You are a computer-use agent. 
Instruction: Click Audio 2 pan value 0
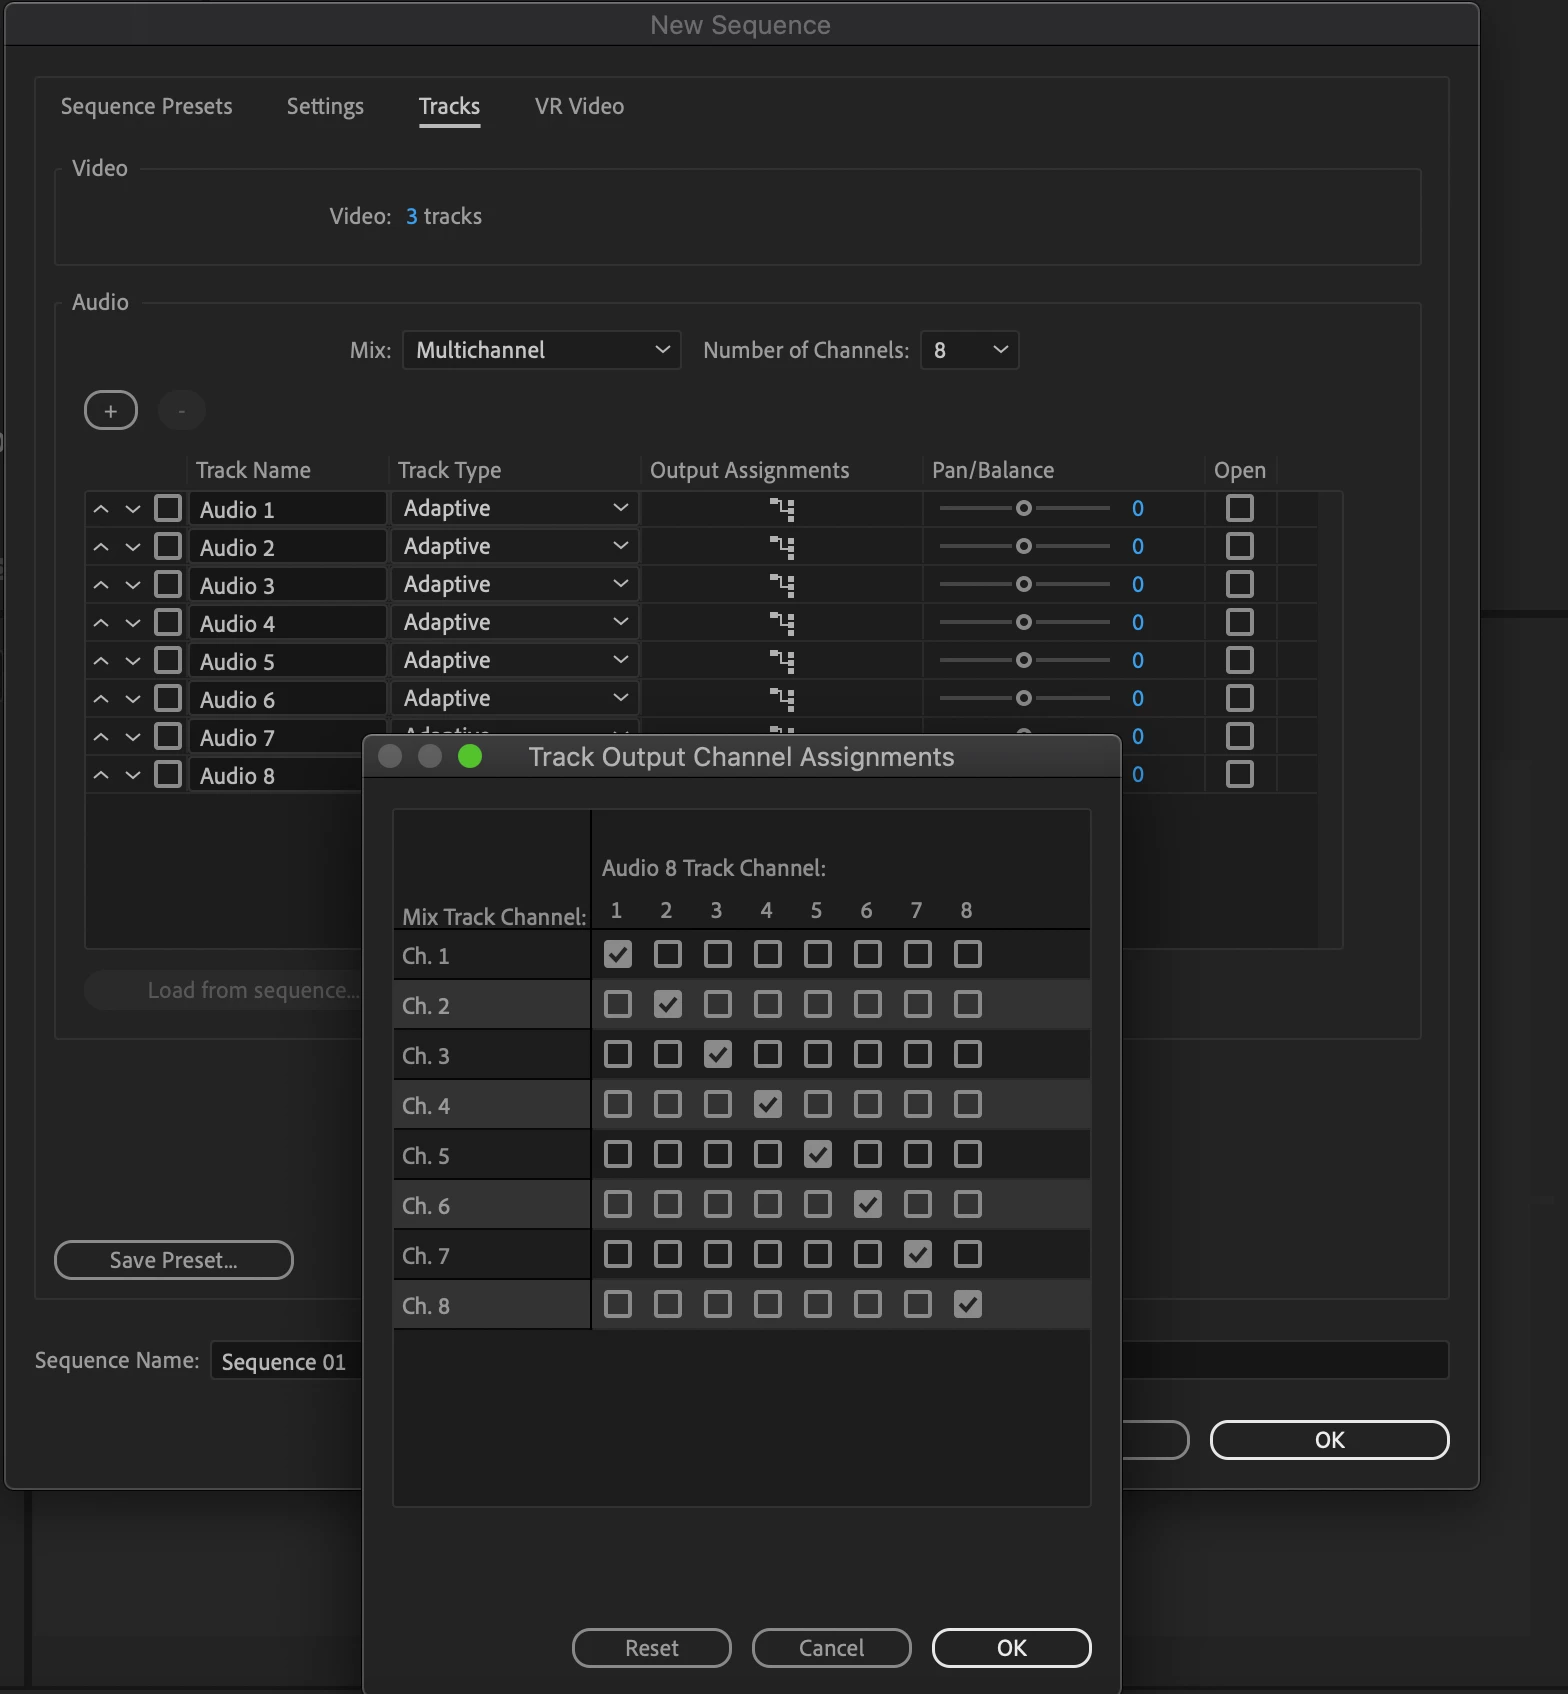1138,546
